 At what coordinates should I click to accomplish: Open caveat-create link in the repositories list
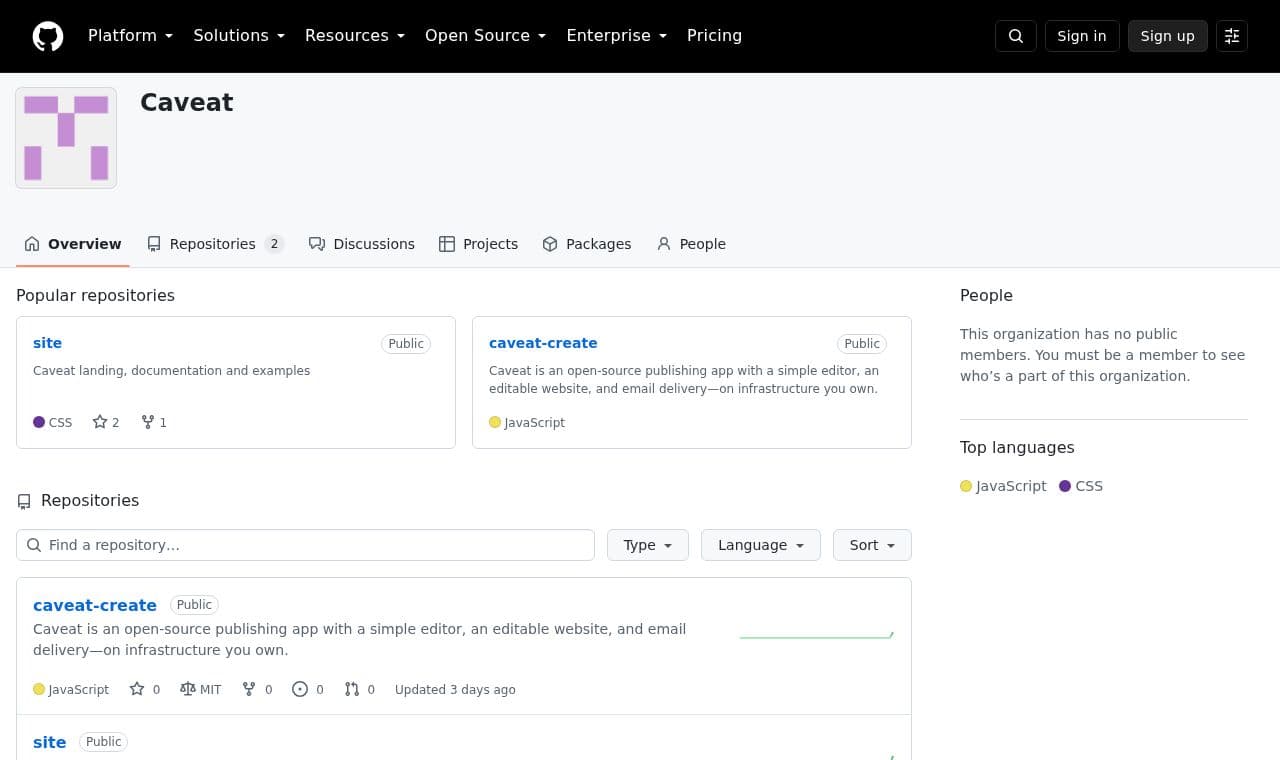[95, 605]
